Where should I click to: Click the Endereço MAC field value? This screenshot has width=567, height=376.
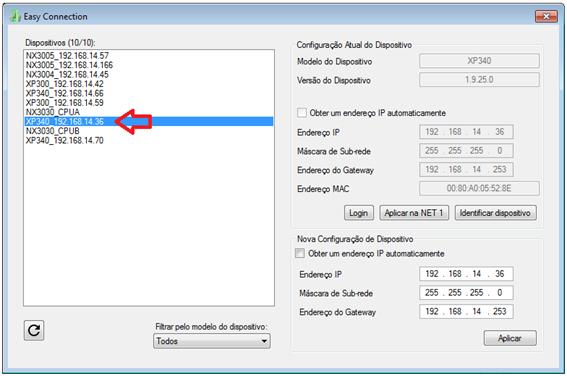click(x=479, y=188)
